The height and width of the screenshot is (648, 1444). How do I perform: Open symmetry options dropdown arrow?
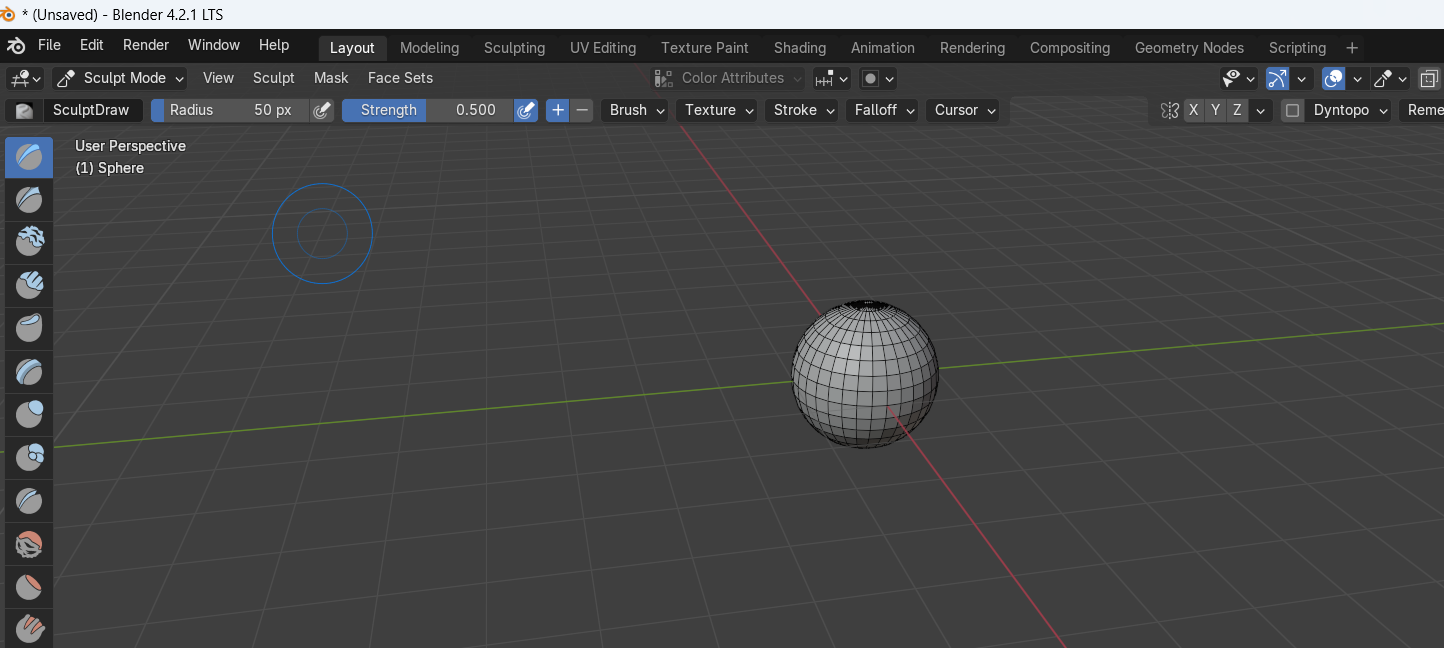1261,110
